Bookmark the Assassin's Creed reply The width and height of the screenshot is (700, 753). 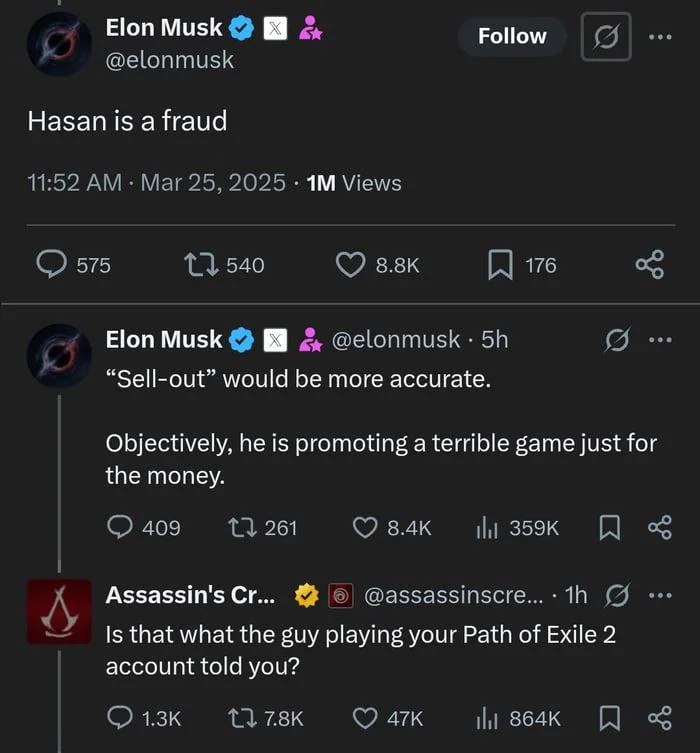[x=610, y=718]
